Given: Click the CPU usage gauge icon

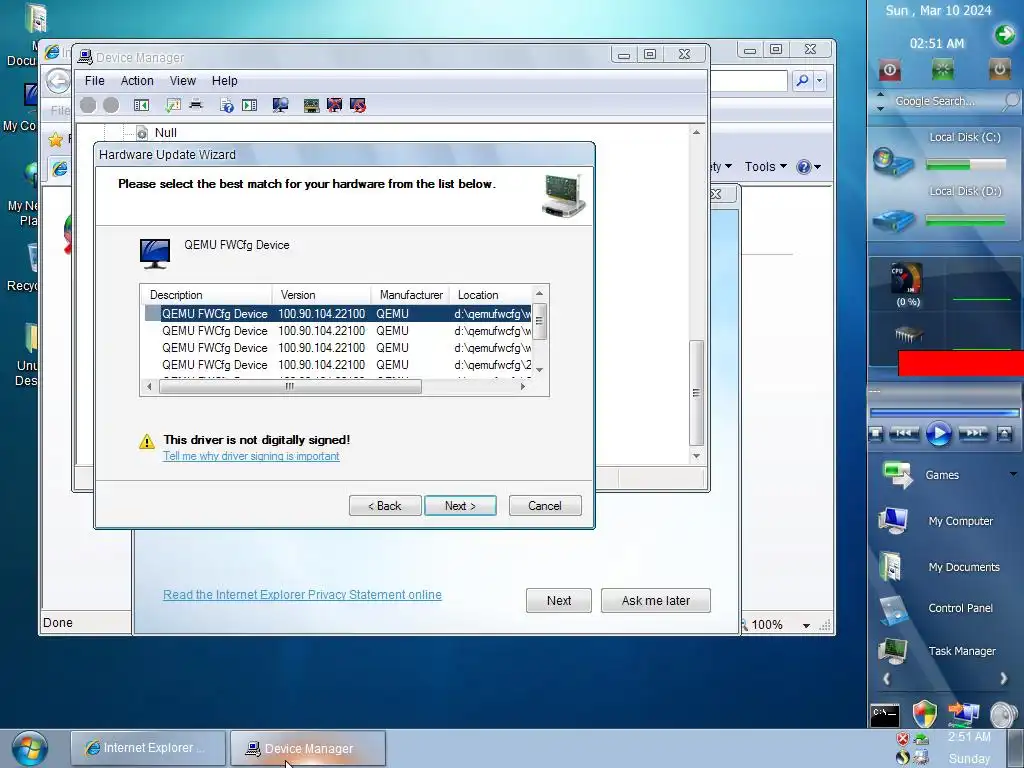Looking at the screenshot, I should click(x=907, y=280).
